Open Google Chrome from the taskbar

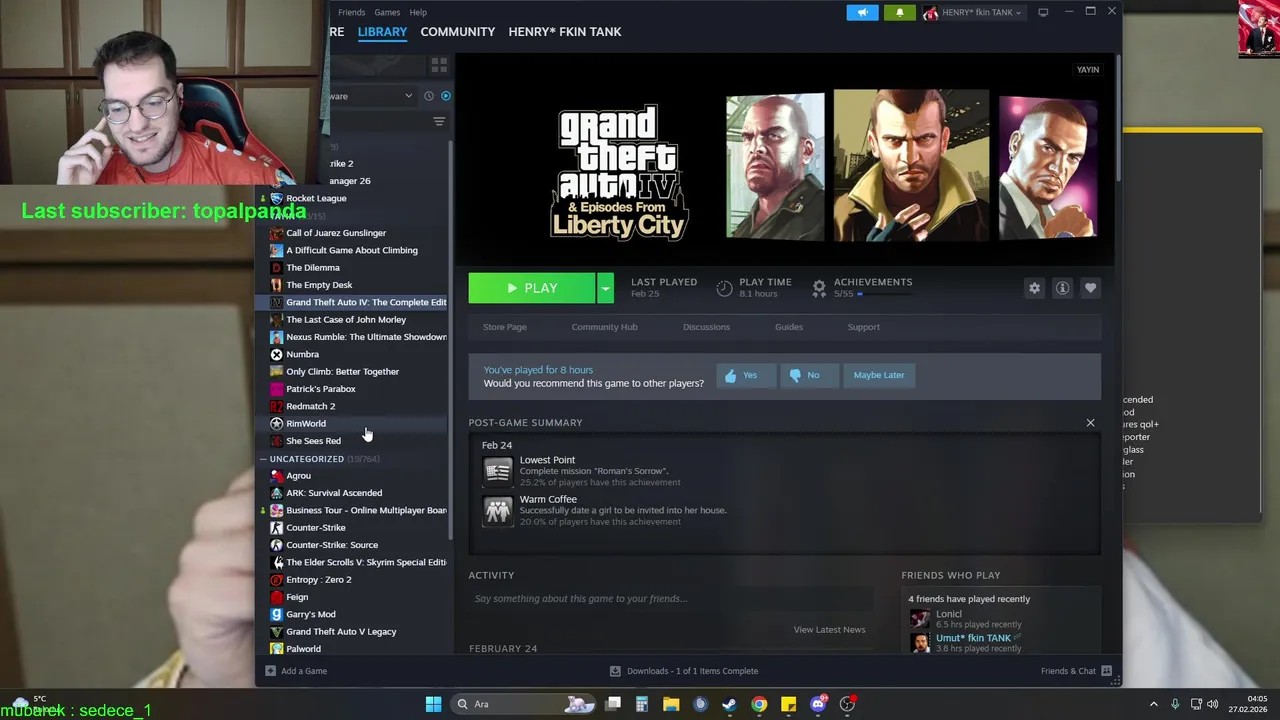pos(759,704)
